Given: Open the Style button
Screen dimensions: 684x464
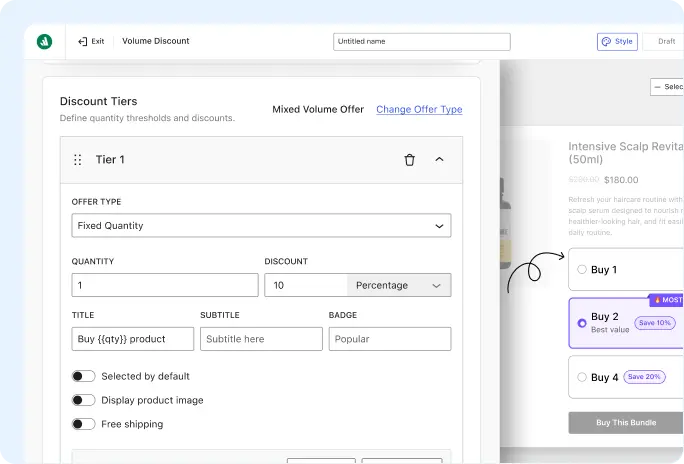Looking at the screenshot, I should coord(617,42).
